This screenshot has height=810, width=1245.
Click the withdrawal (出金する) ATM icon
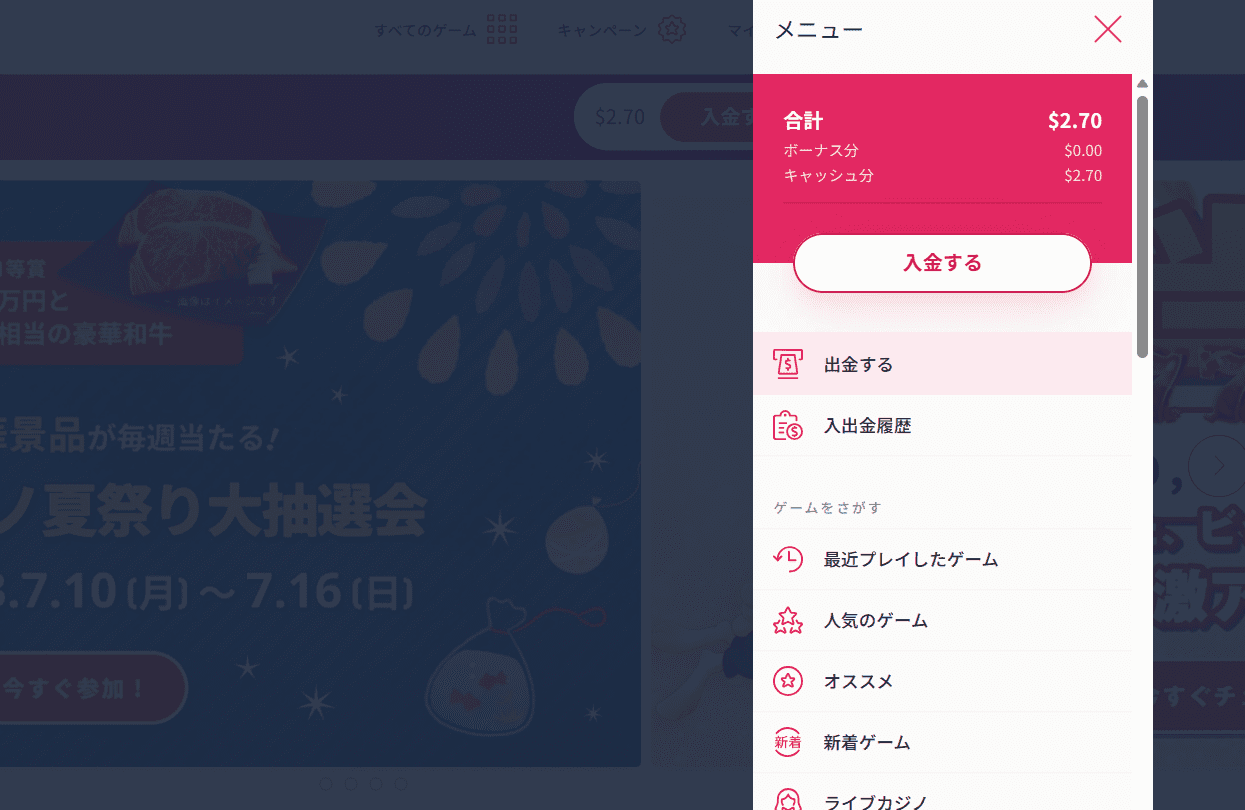coord(788,364)
